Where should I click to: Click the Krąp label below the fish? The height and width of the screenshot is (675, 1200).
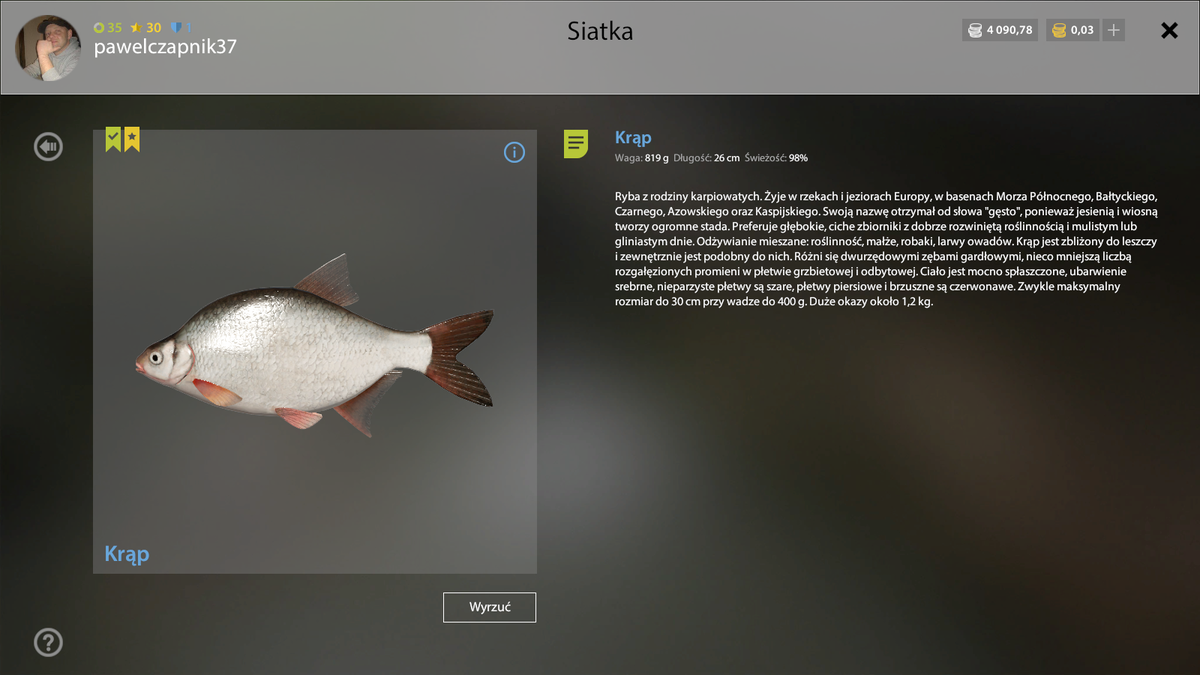pos(127,554)
